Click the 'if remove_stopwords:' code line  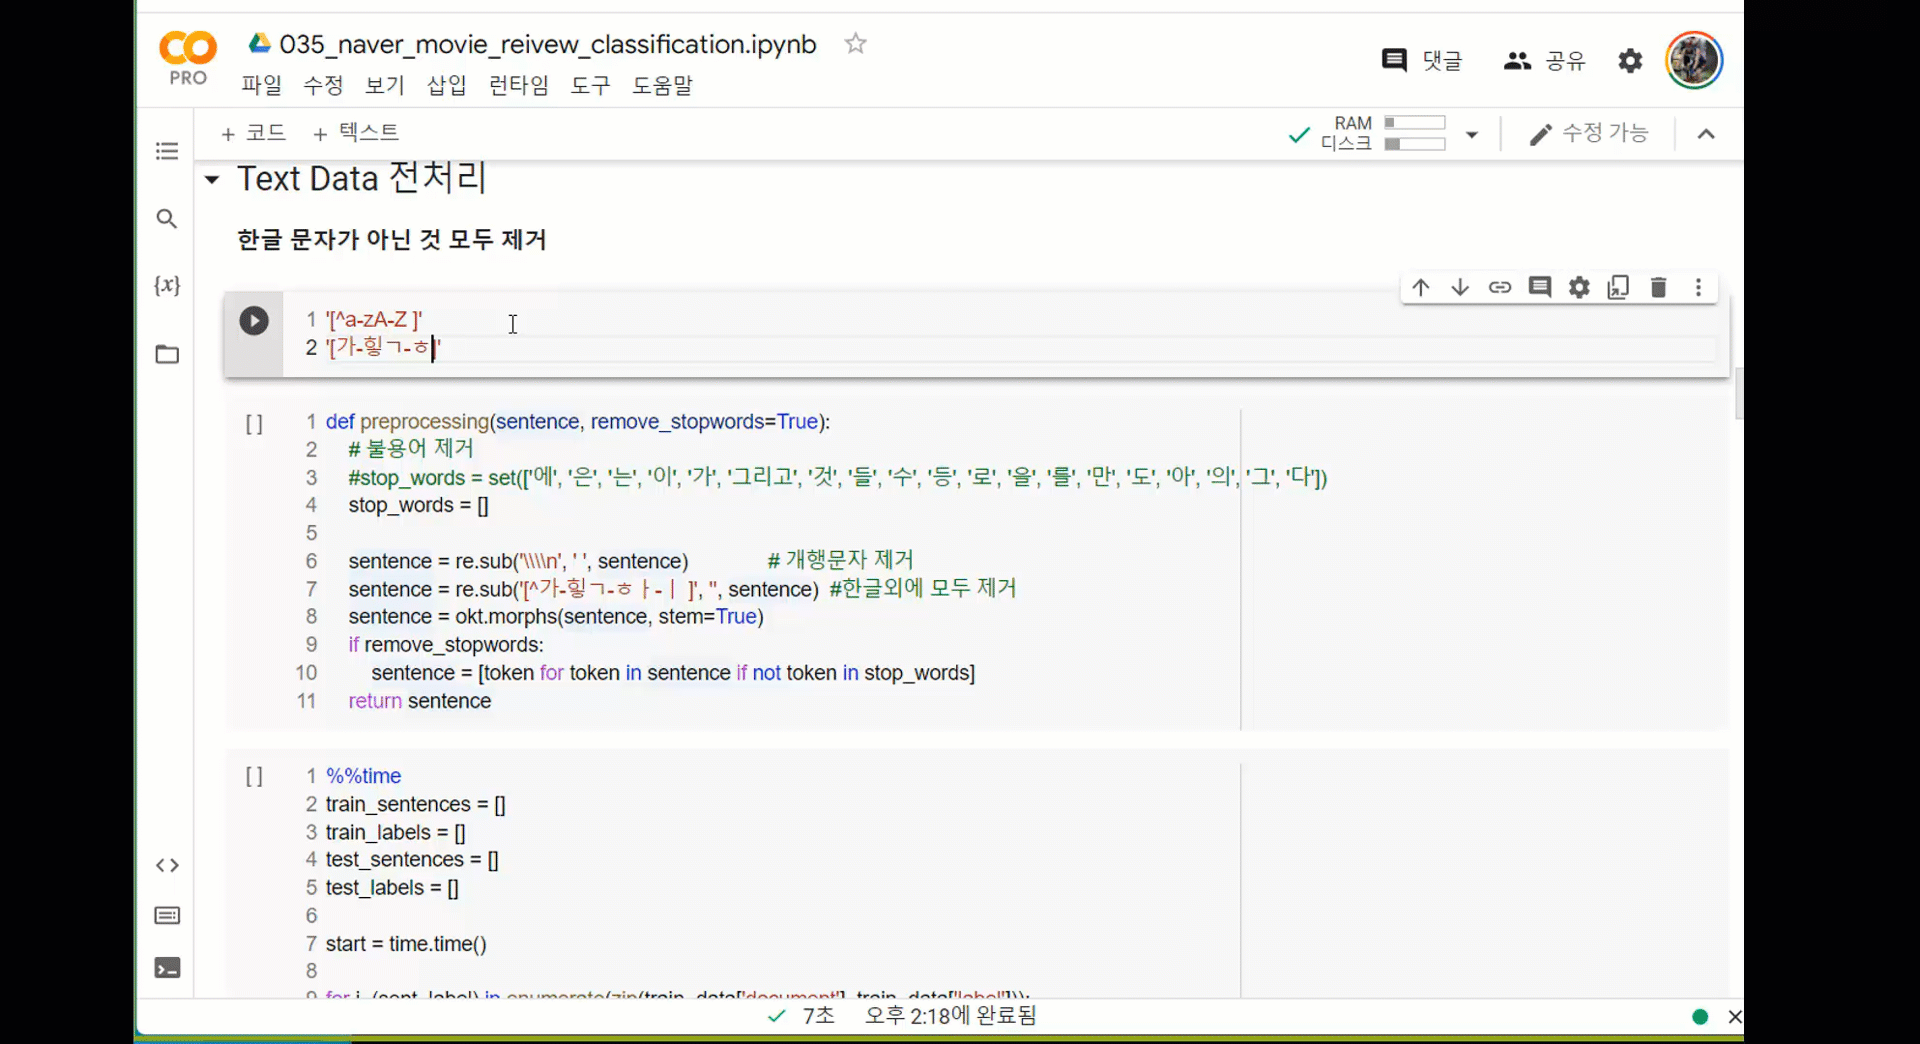point(446,645)
